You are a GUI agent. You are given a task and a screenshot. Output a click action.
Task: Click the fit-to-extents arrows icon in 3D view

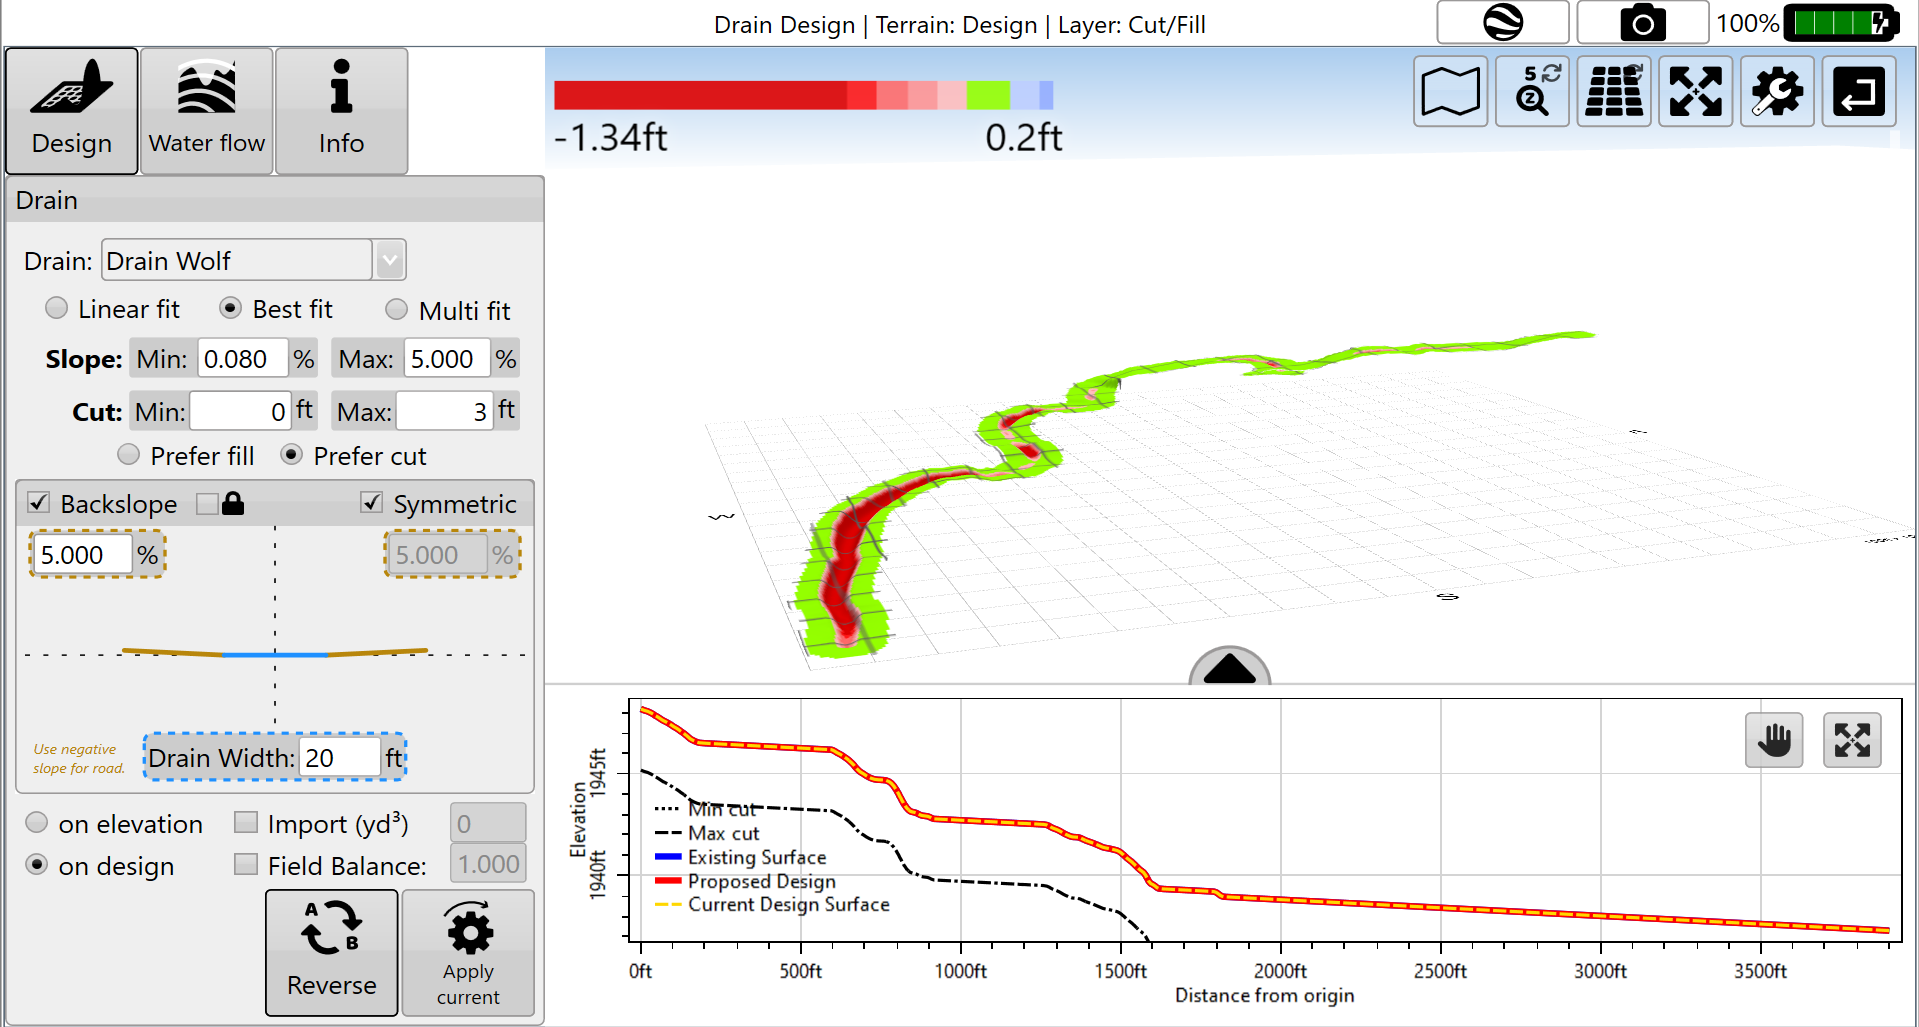tap(1696, 92)
